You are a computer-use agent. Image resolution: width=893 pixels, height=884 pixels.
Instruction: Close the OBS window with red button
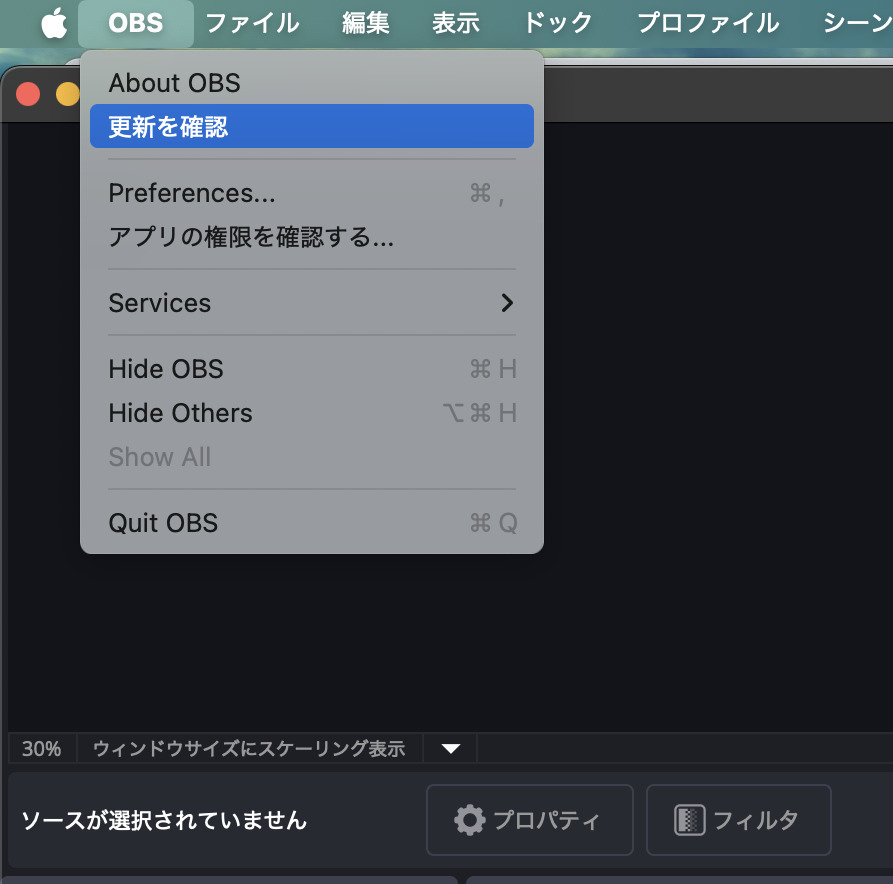tap(28, 95)
